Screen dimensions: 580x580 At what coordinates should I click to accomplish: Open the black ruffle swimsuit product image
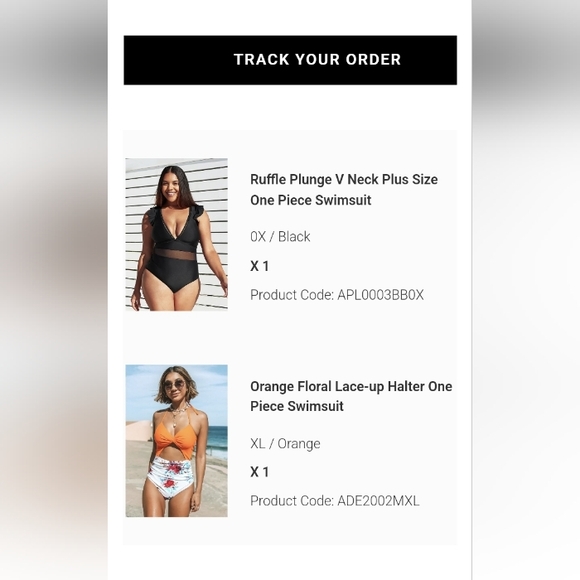[x=176, y=234]
